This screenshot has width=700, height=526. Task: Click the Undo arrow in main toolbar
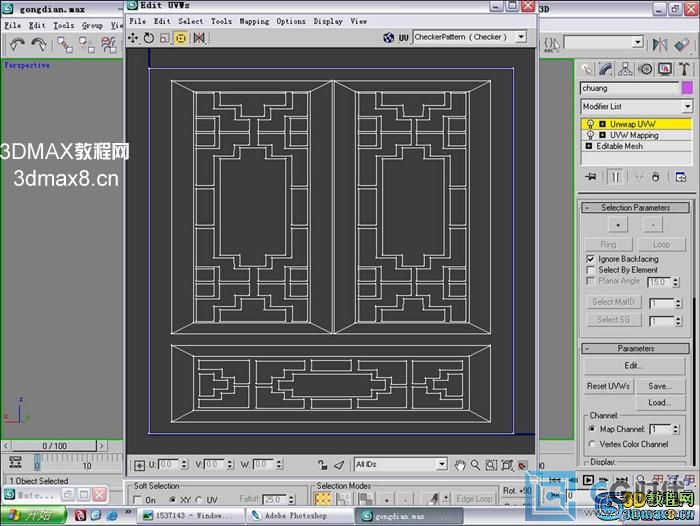(x=17, y=44)
